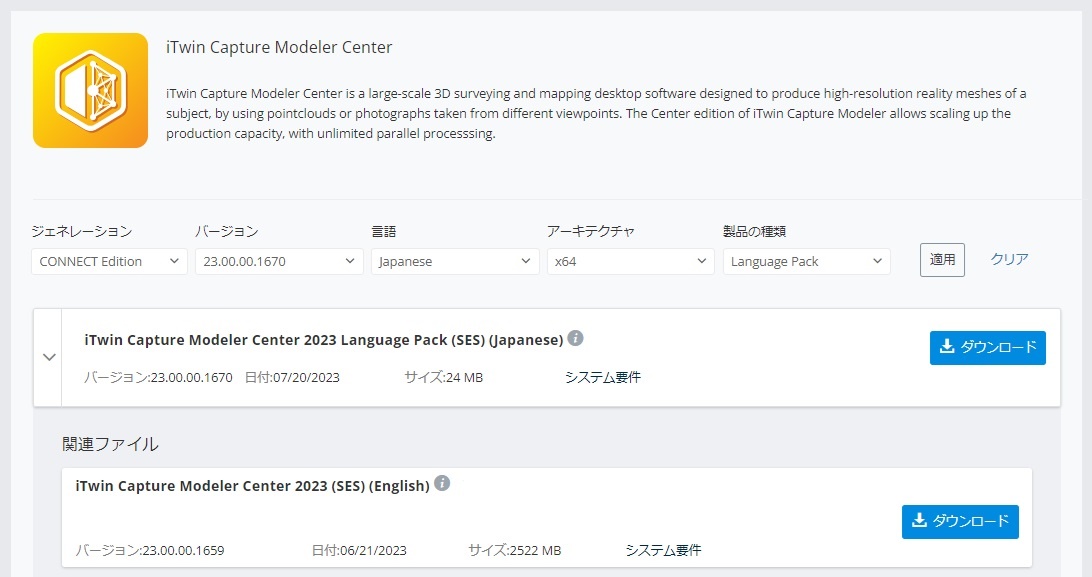Screen dimensions: 1092x577
Task: Click the 関連ファイル heading
Action: (x=110, y=444)
